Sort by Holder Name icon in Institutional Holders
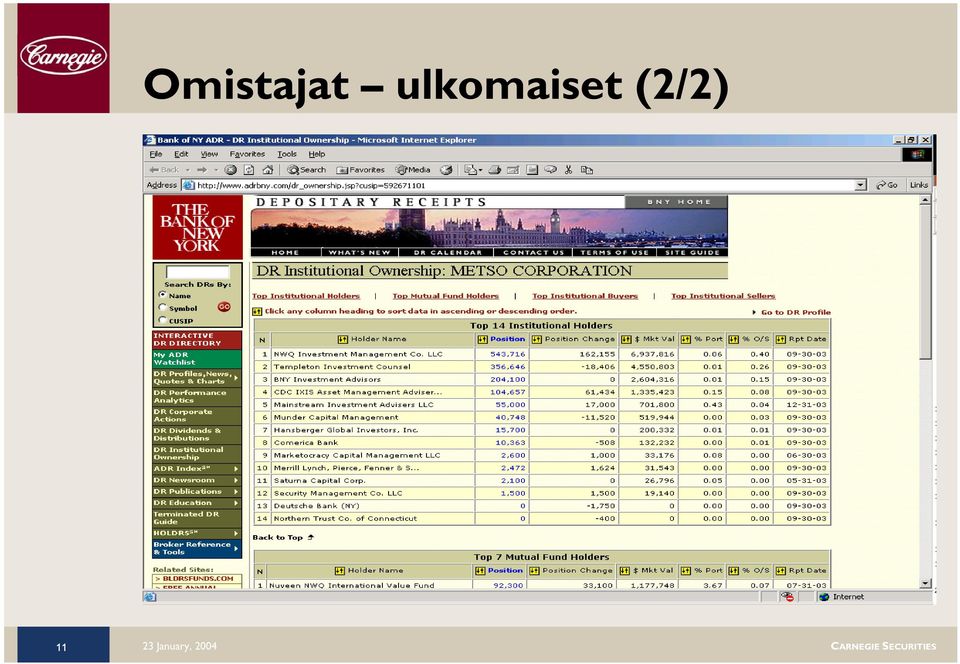Screen dimensions: 960x664 click(x=342, y=339)
